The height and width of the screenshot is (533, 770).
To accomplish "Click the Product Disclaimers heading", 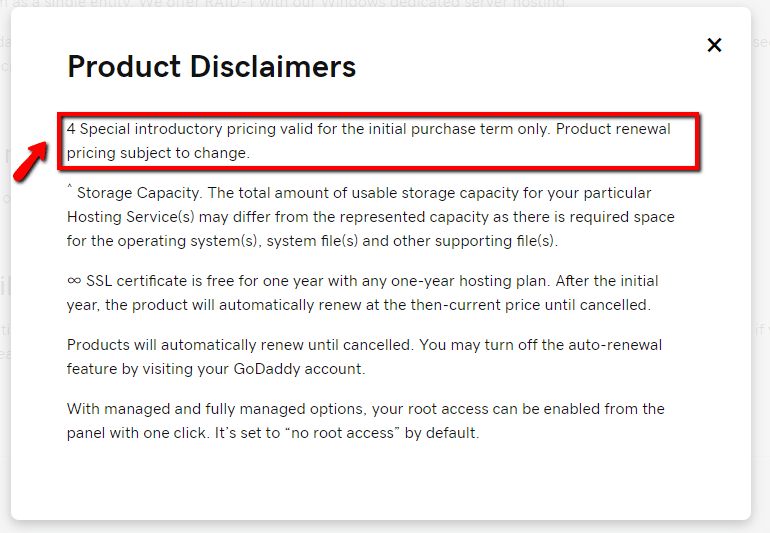I will coord(211,67).
